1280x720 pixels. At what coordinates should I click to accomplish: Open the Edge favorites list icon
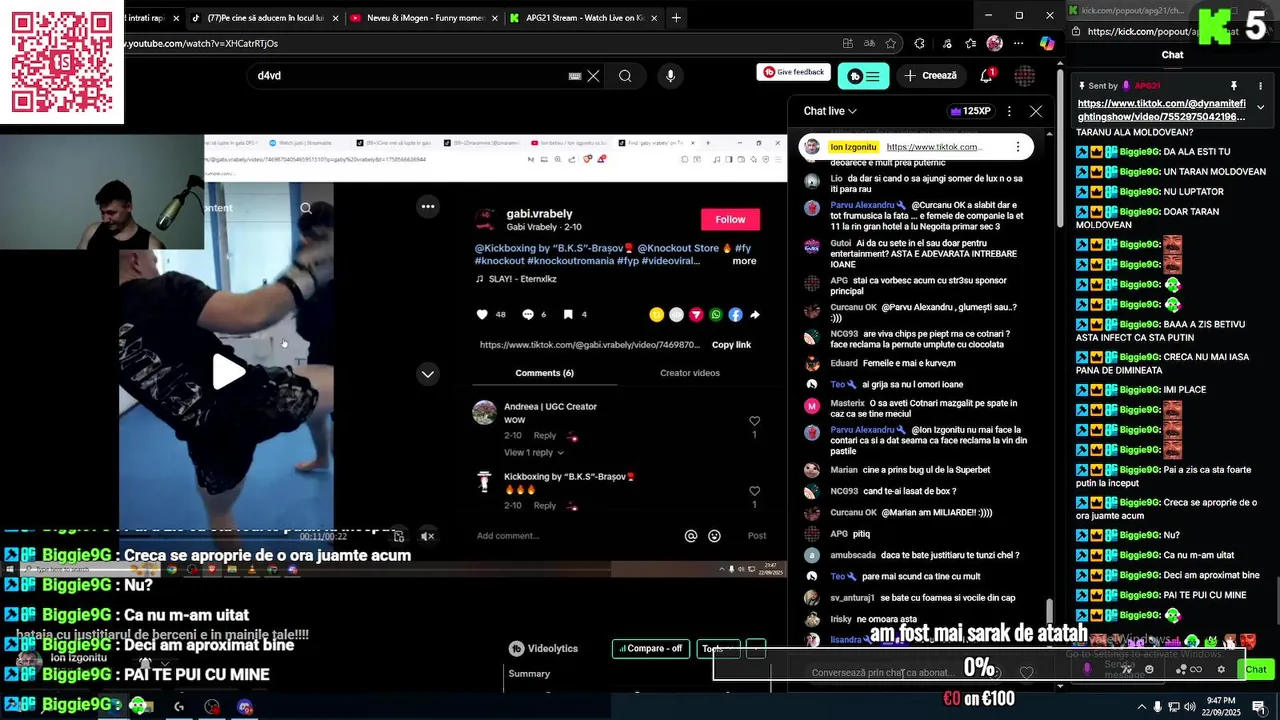[970, 44]
